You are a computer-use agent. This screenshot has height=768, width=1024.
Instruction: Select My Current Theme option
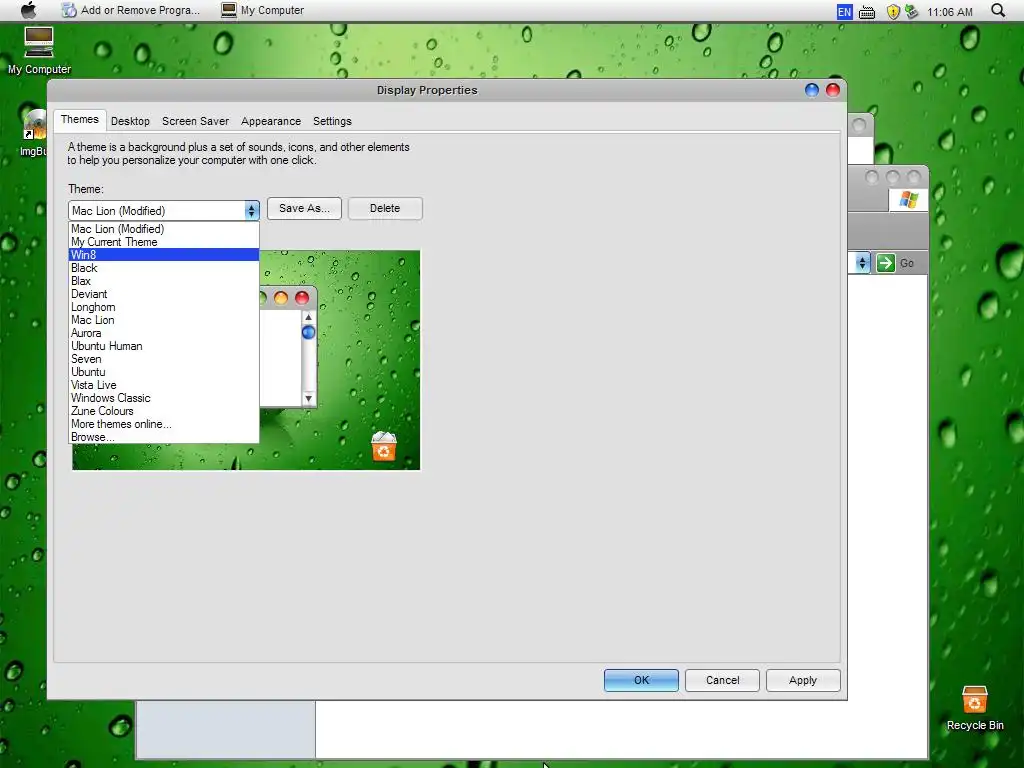[163, 242]
